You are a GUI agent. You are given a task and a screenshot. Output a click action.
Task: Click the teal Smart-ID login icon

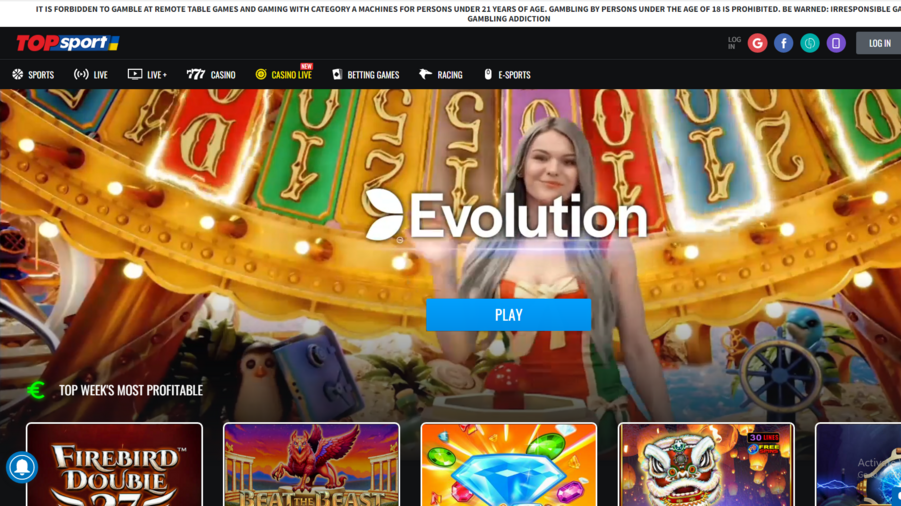coord(810,43)
